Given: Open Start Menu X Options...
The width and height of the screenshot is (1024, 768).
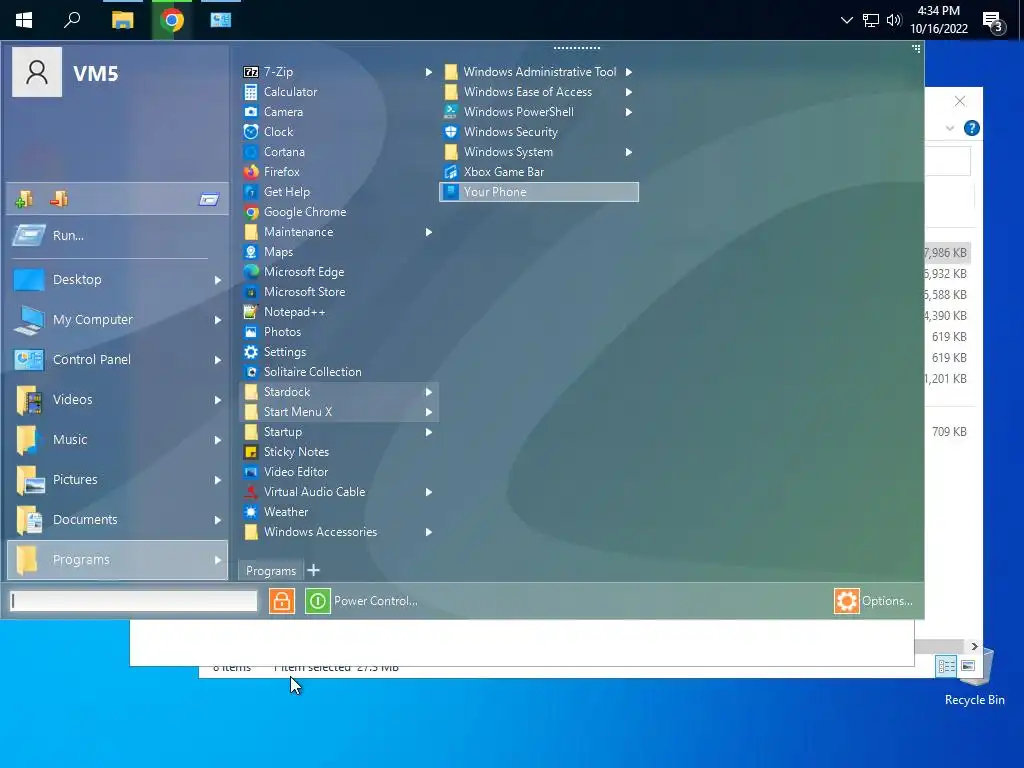Looking at the screenshot, I should point(874,601).
